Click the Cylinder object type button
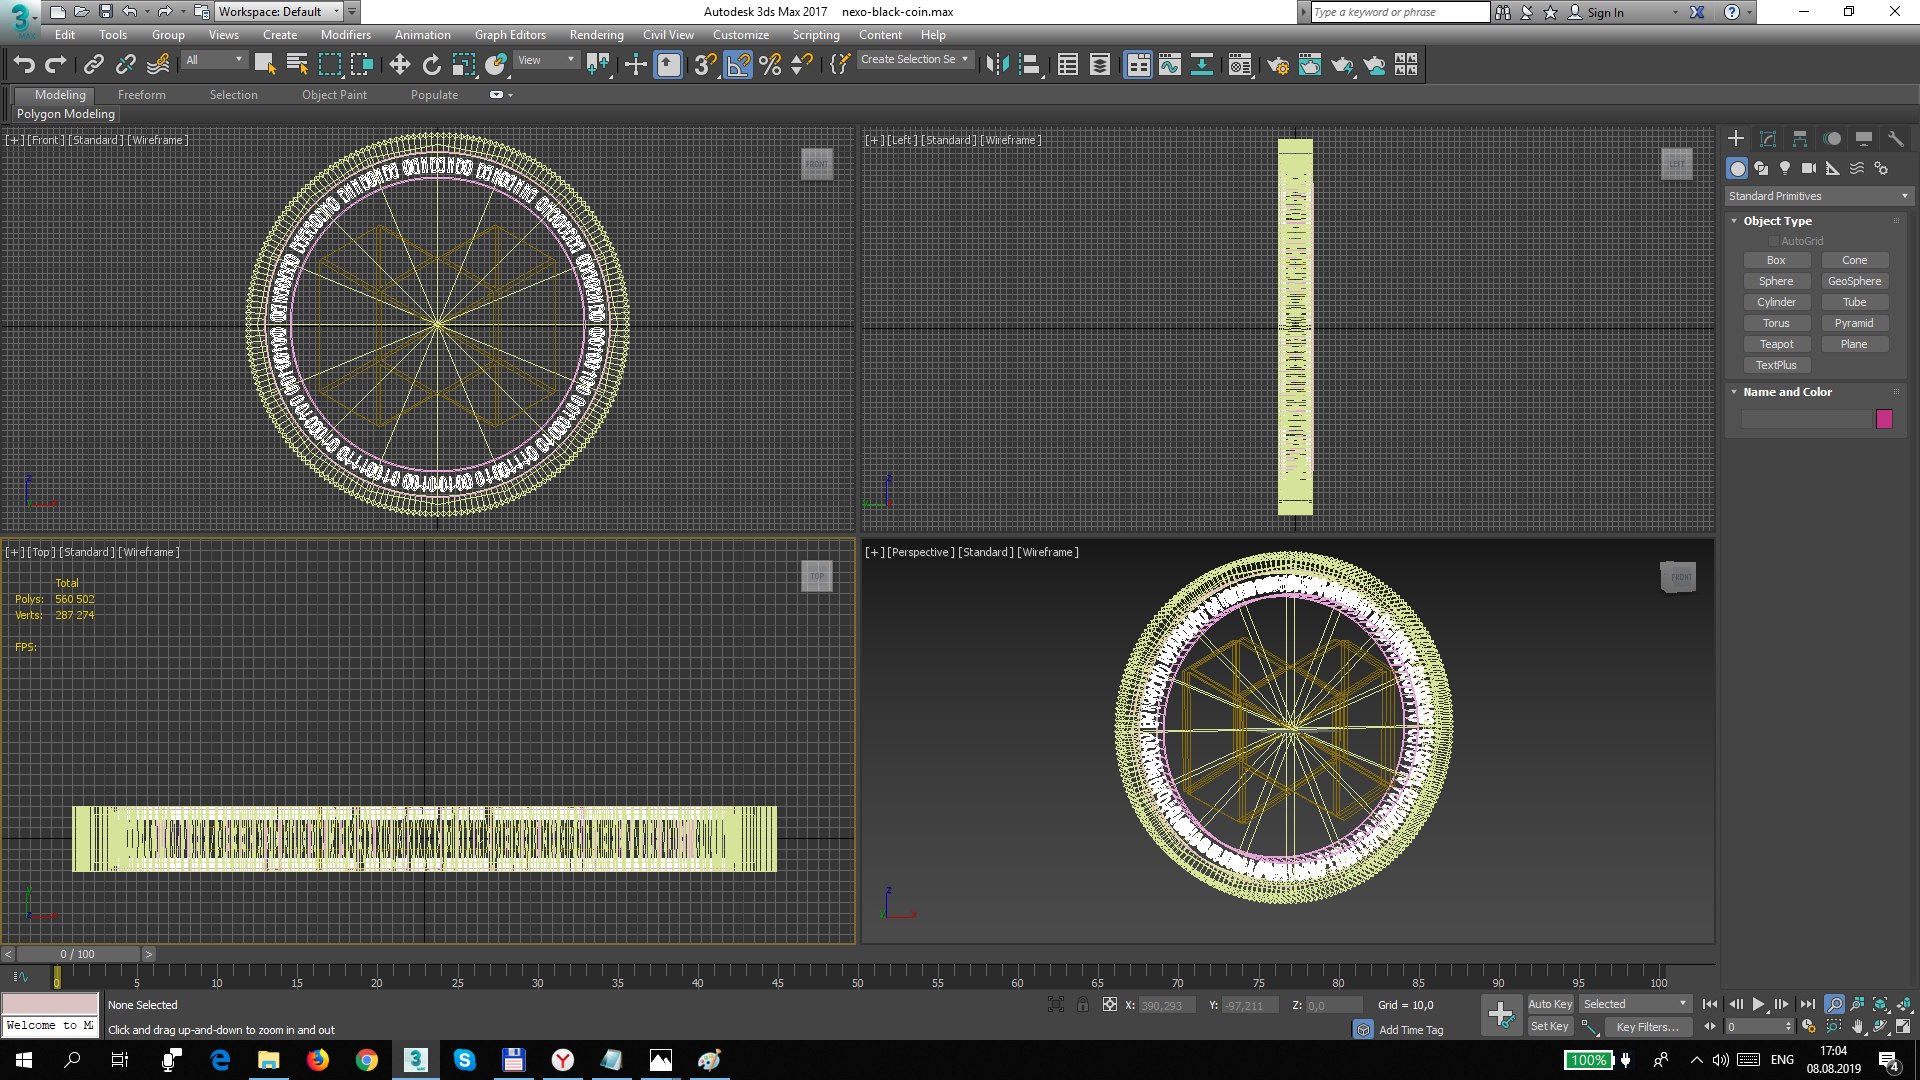 point(1776,302)
